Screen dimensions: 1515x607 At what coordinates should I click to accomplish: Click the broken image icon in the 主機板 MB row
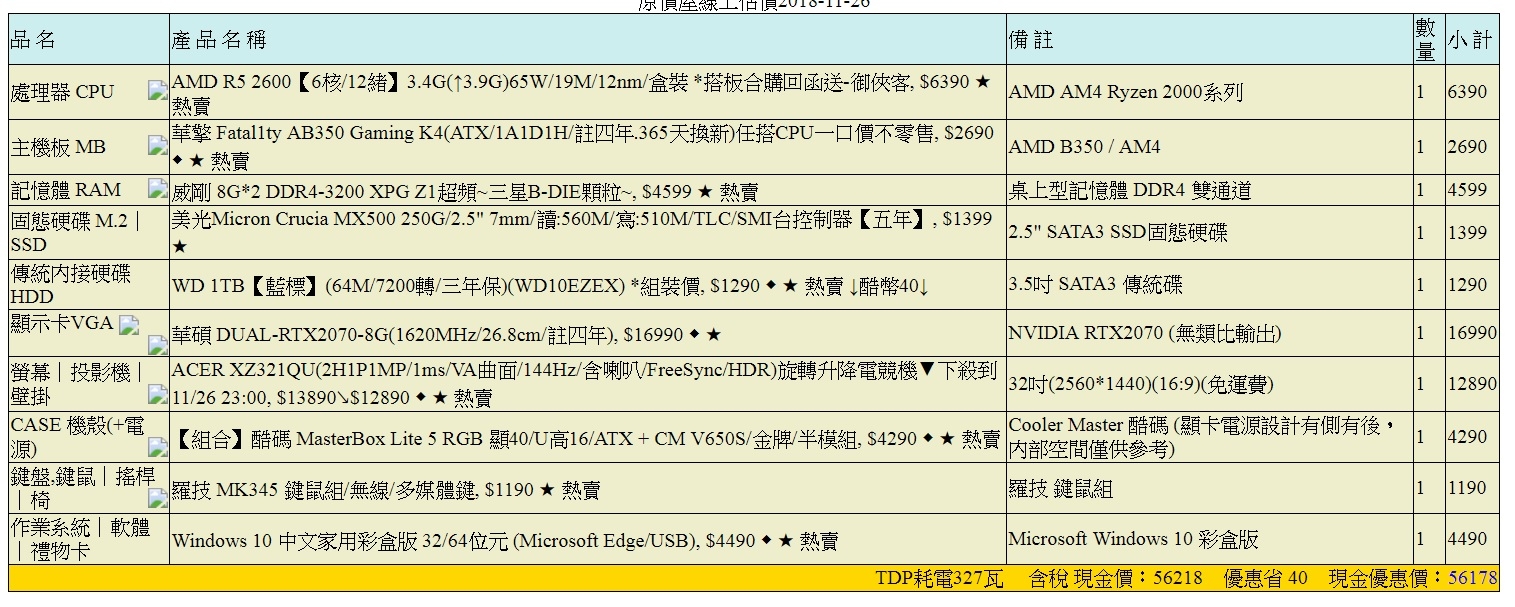(157, 145)
